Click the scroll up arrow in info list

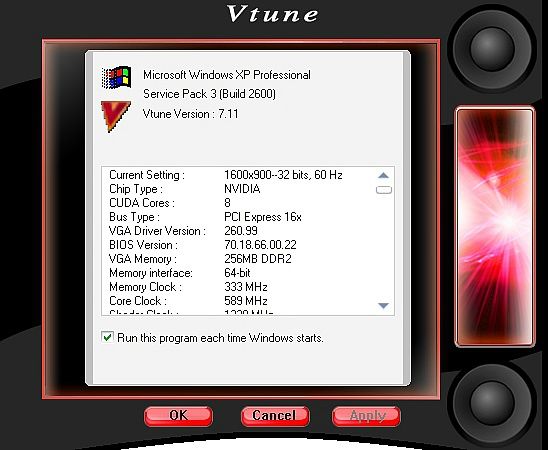coord(383,175)
